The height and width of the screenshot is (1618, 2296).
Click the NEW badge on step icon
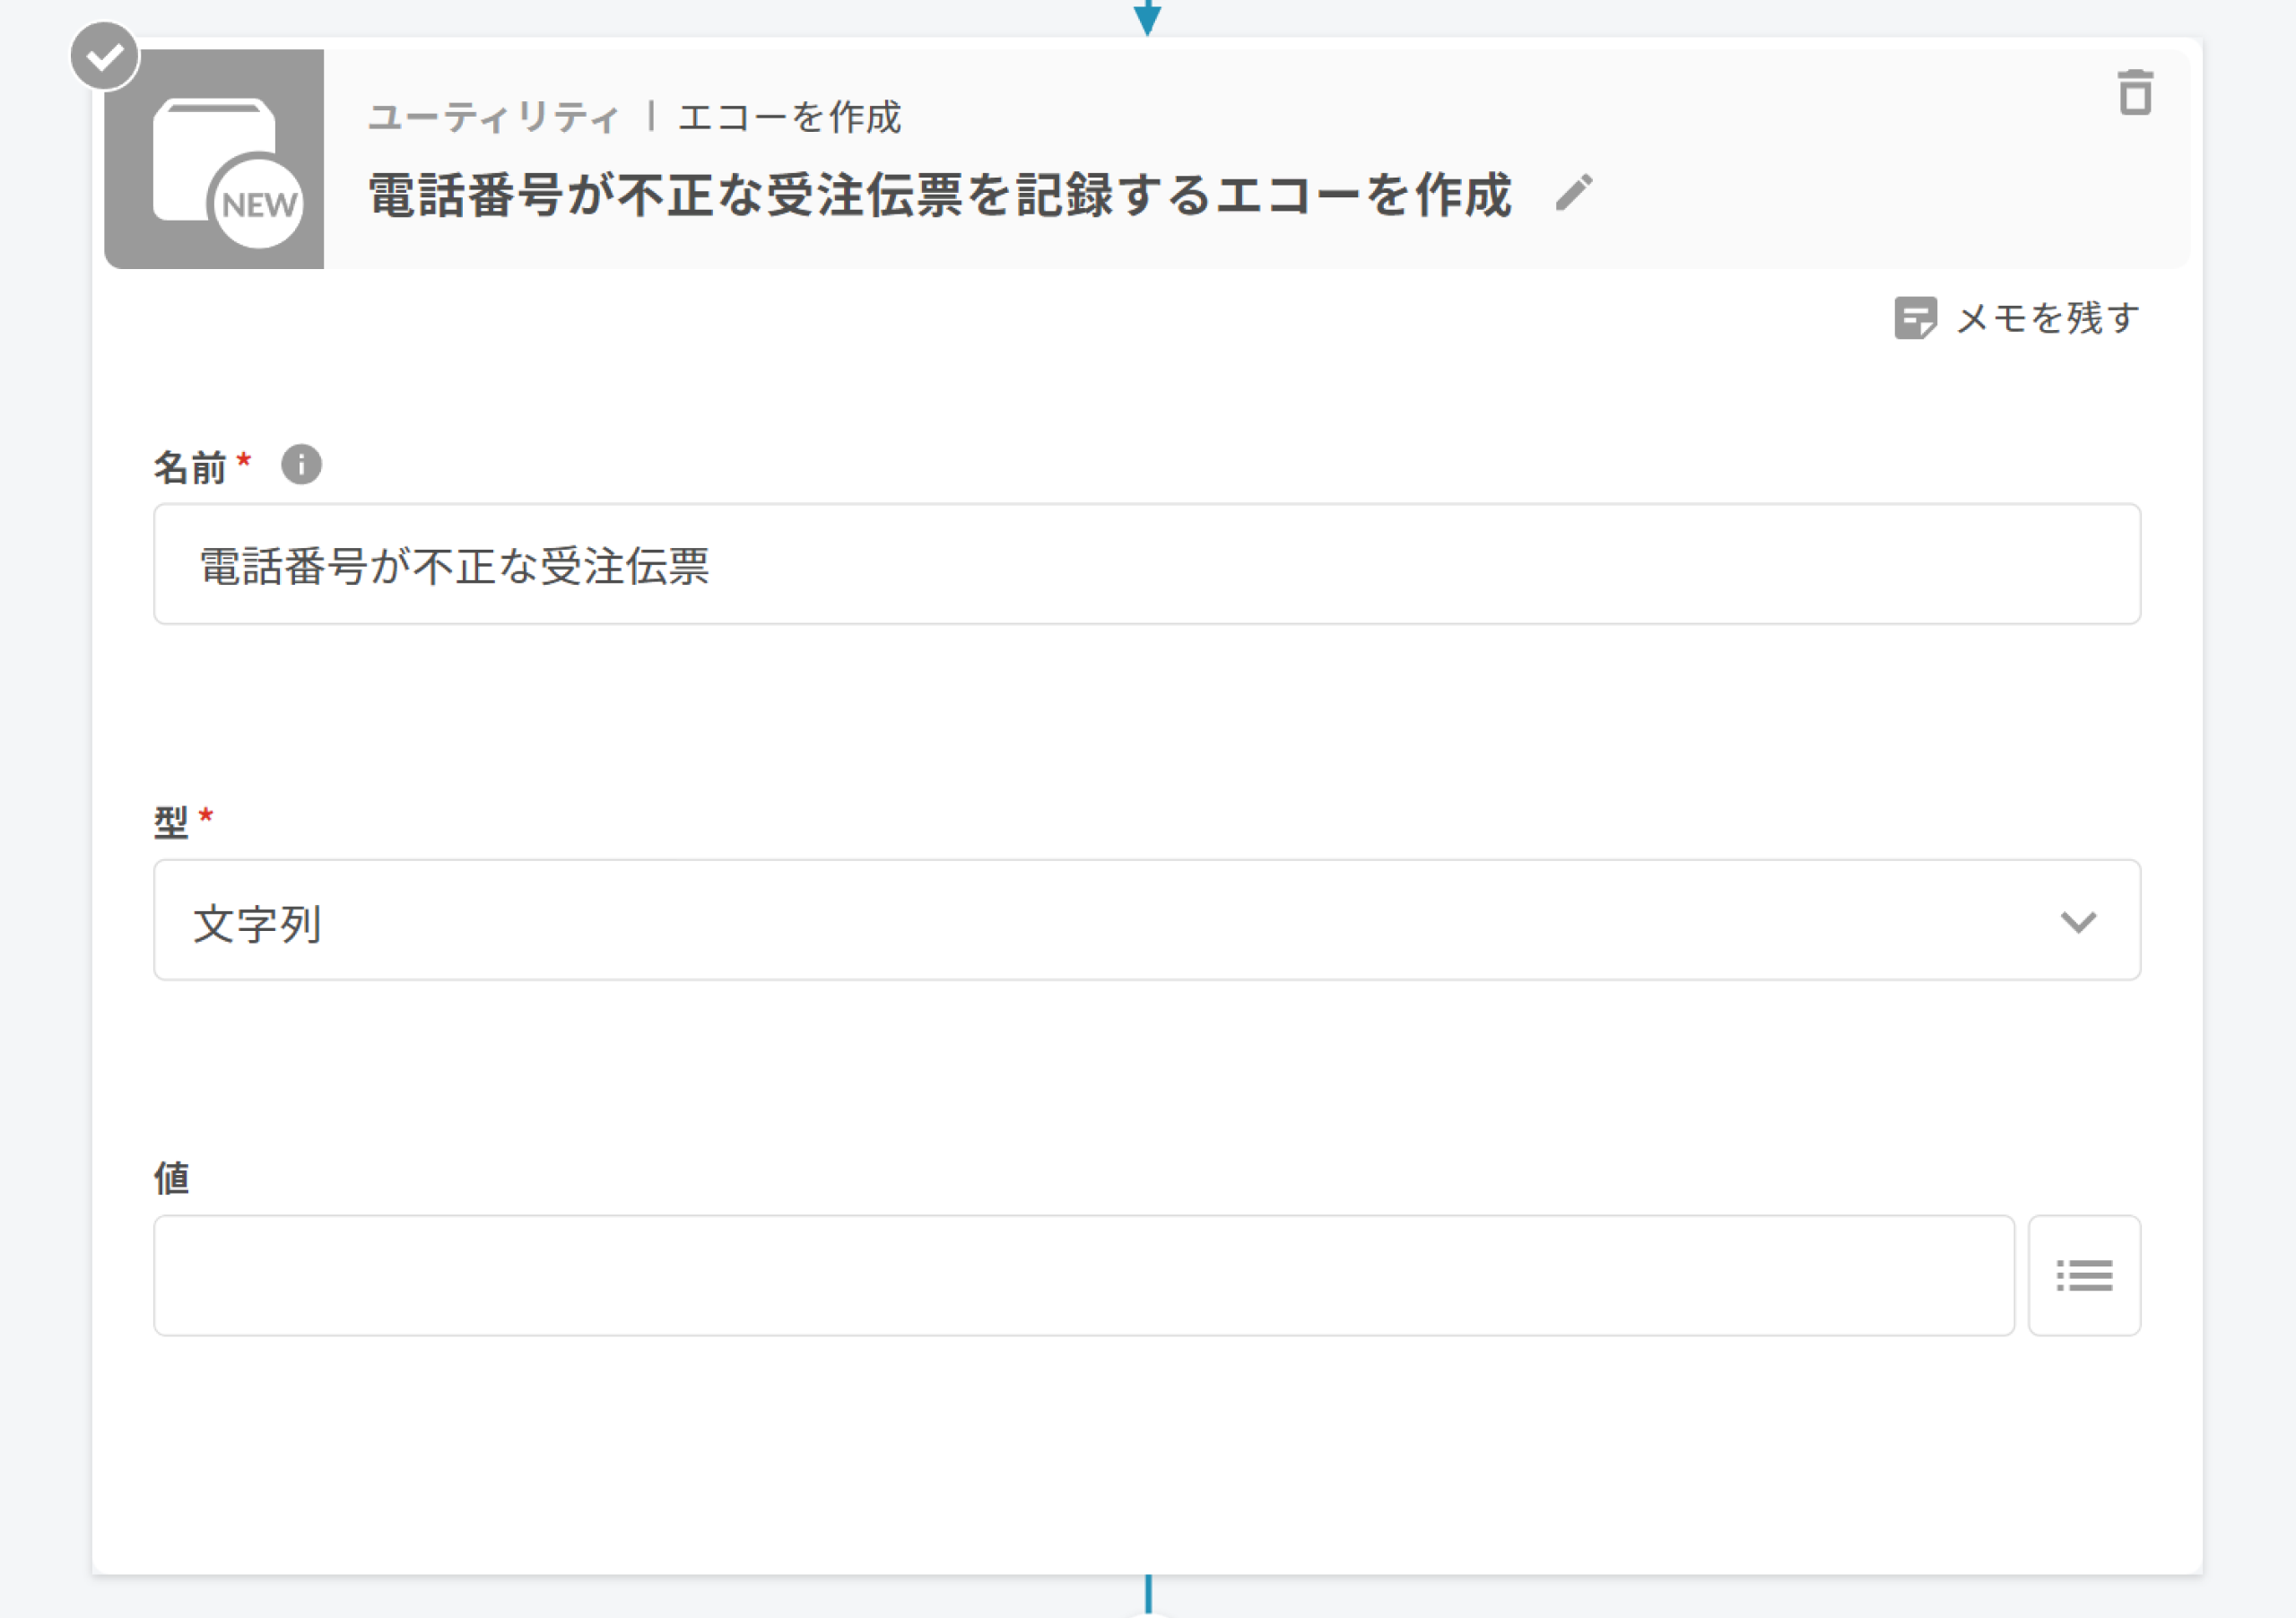259,204
